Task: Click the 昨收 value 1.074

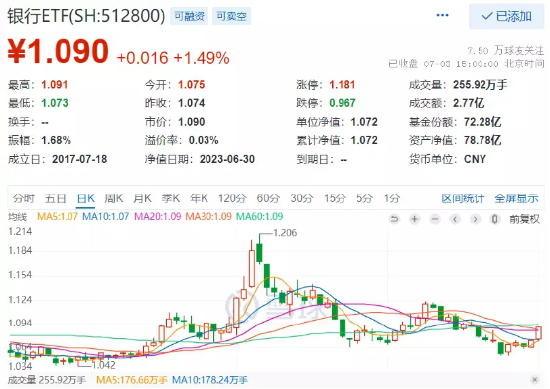Action: [x=192, y=103]
